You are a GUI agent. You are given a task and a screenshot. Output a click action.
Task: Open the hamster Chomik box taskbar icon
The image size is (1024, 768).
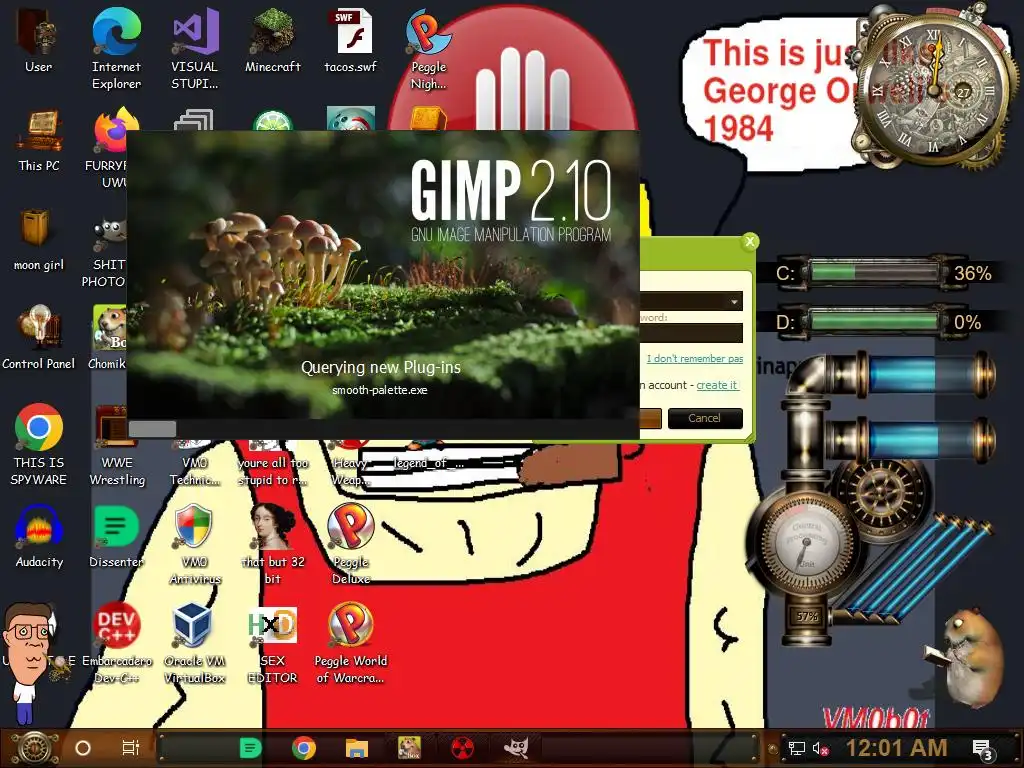click(409, 748)
